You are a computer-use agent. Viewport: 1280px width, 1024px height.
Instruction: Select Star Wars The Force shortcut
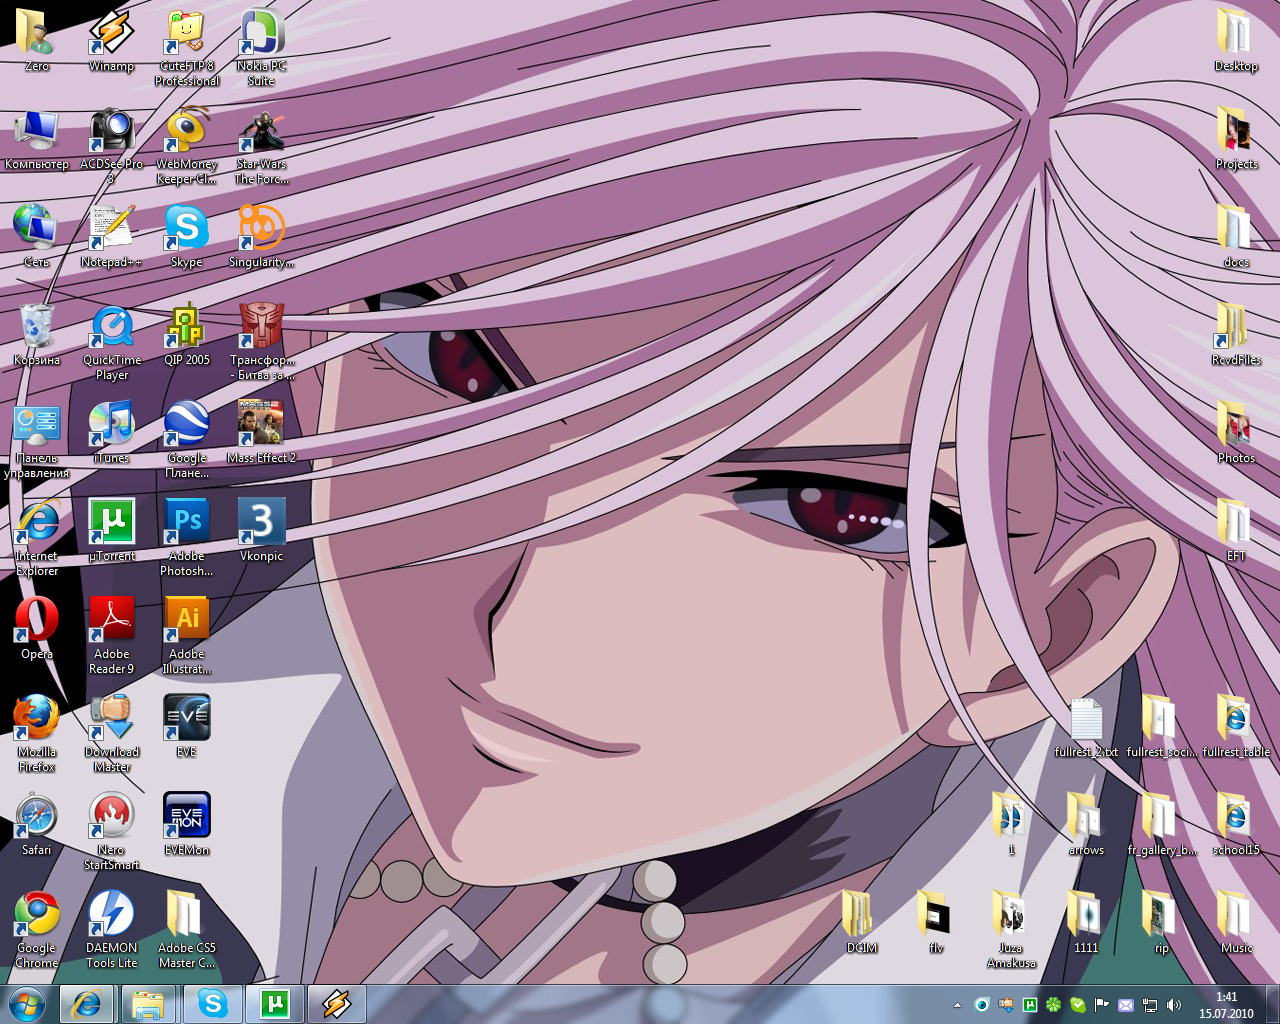(261, 146)
